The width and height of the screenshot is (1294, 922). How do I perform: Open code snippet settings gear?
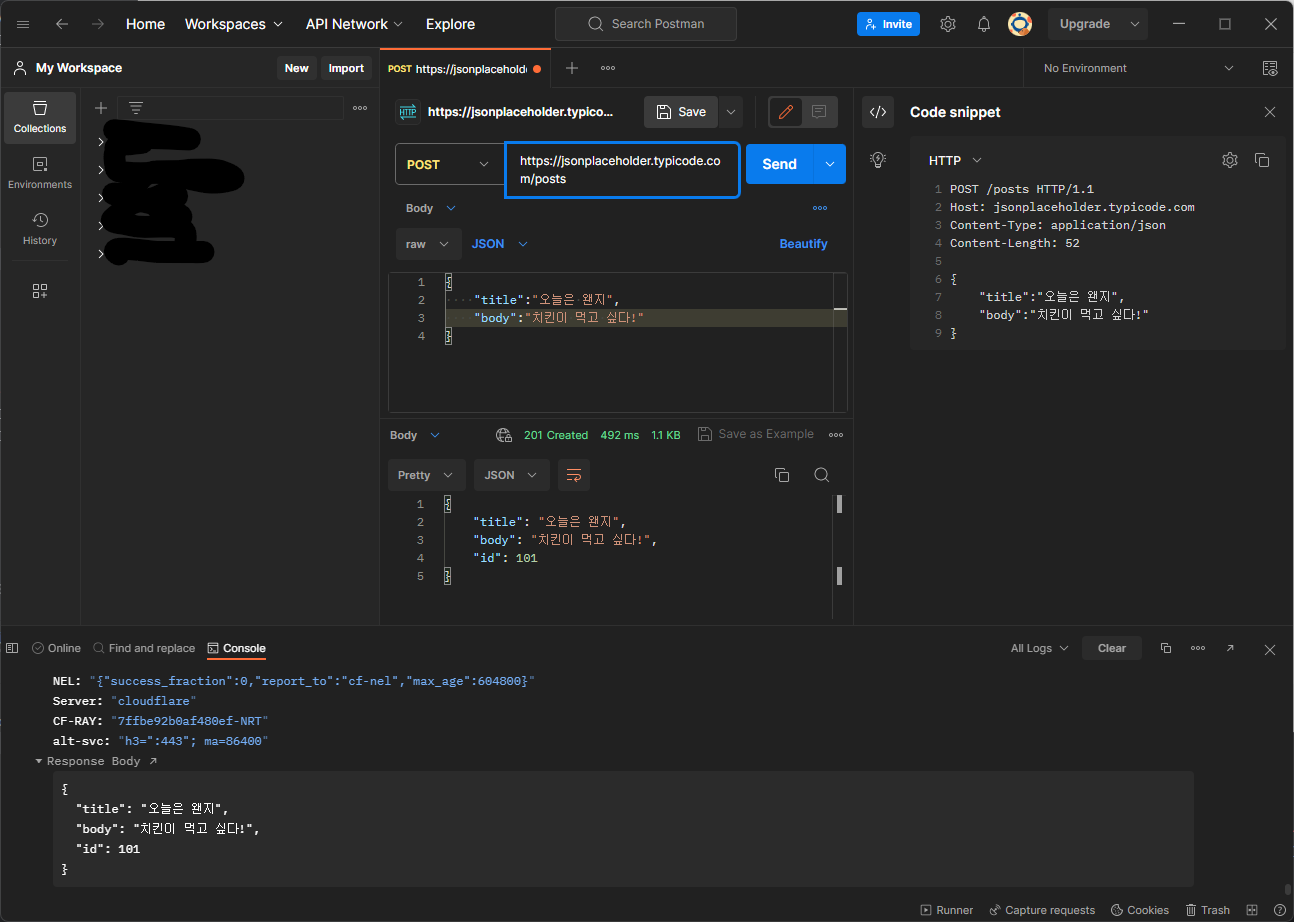pos(1230,160)
